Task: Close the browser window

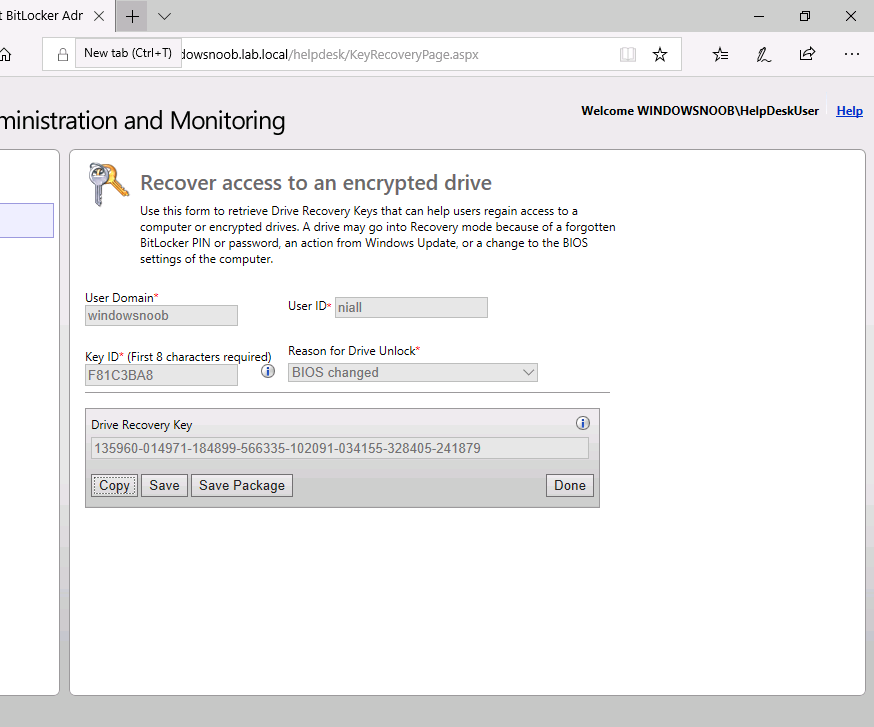Action: click(x=851, y=16)
